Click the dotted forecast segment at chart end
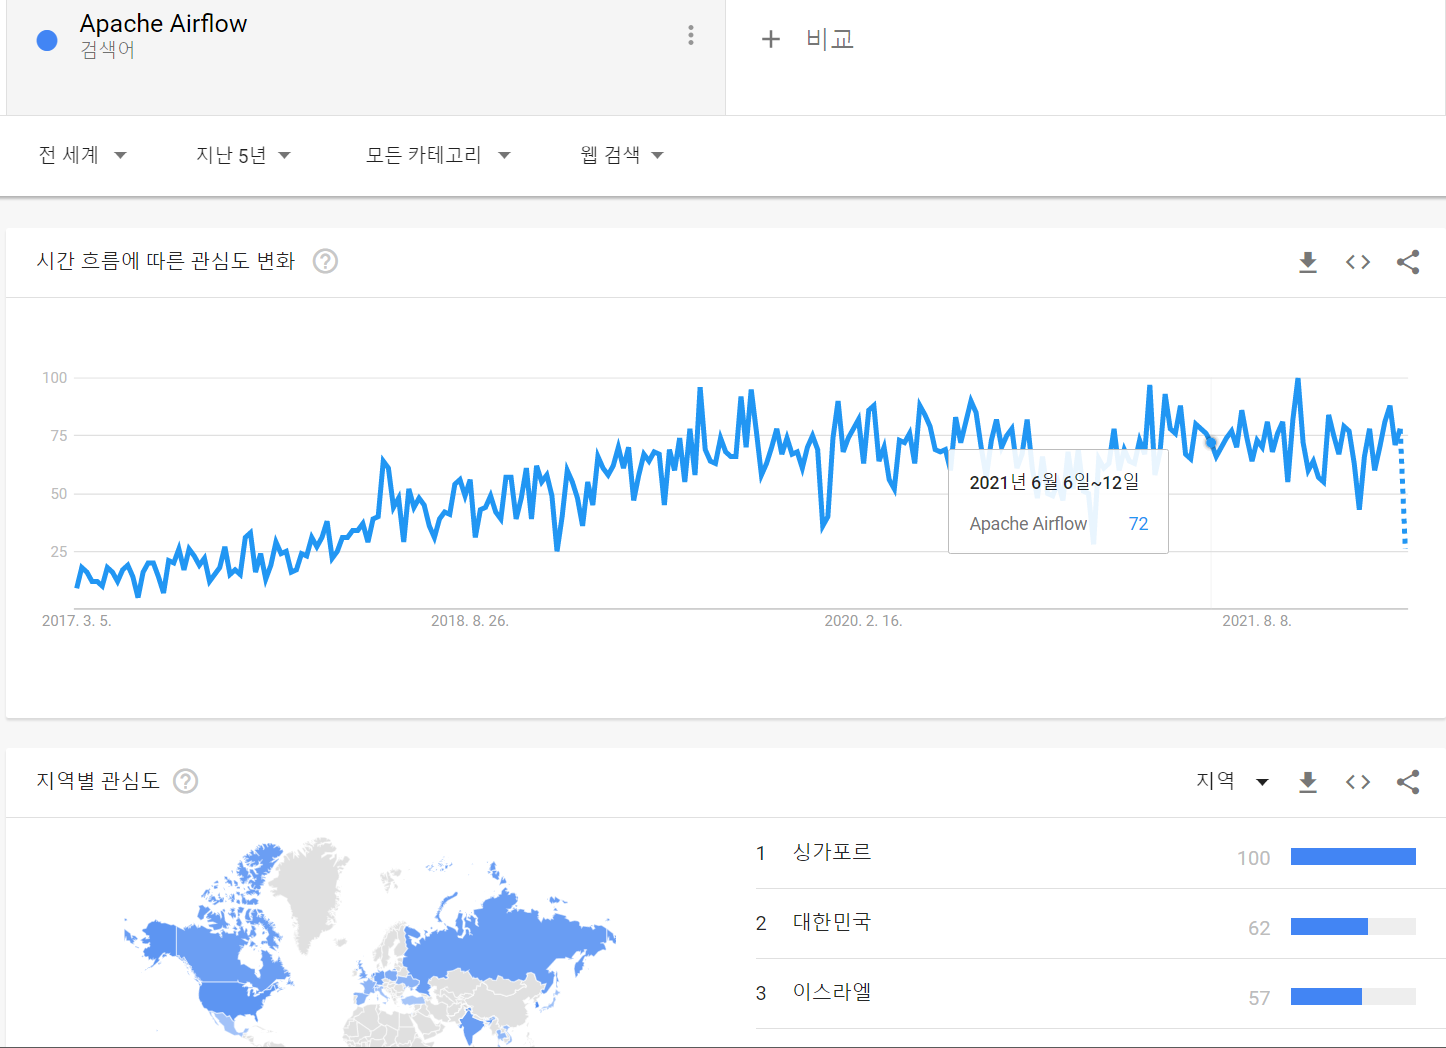Viewport: 1446px width, 1048px height. pyautogui.click(x=1403, y=490)
